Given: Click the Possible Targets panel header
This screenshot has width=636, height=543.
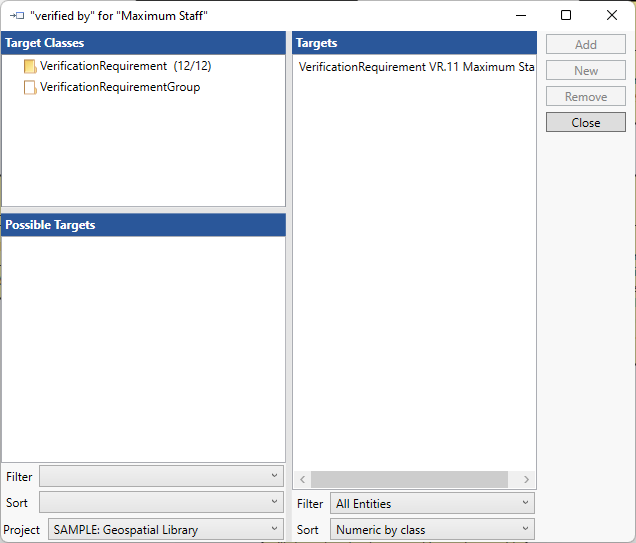Looking at the screenshot, I should pos(143,225).
